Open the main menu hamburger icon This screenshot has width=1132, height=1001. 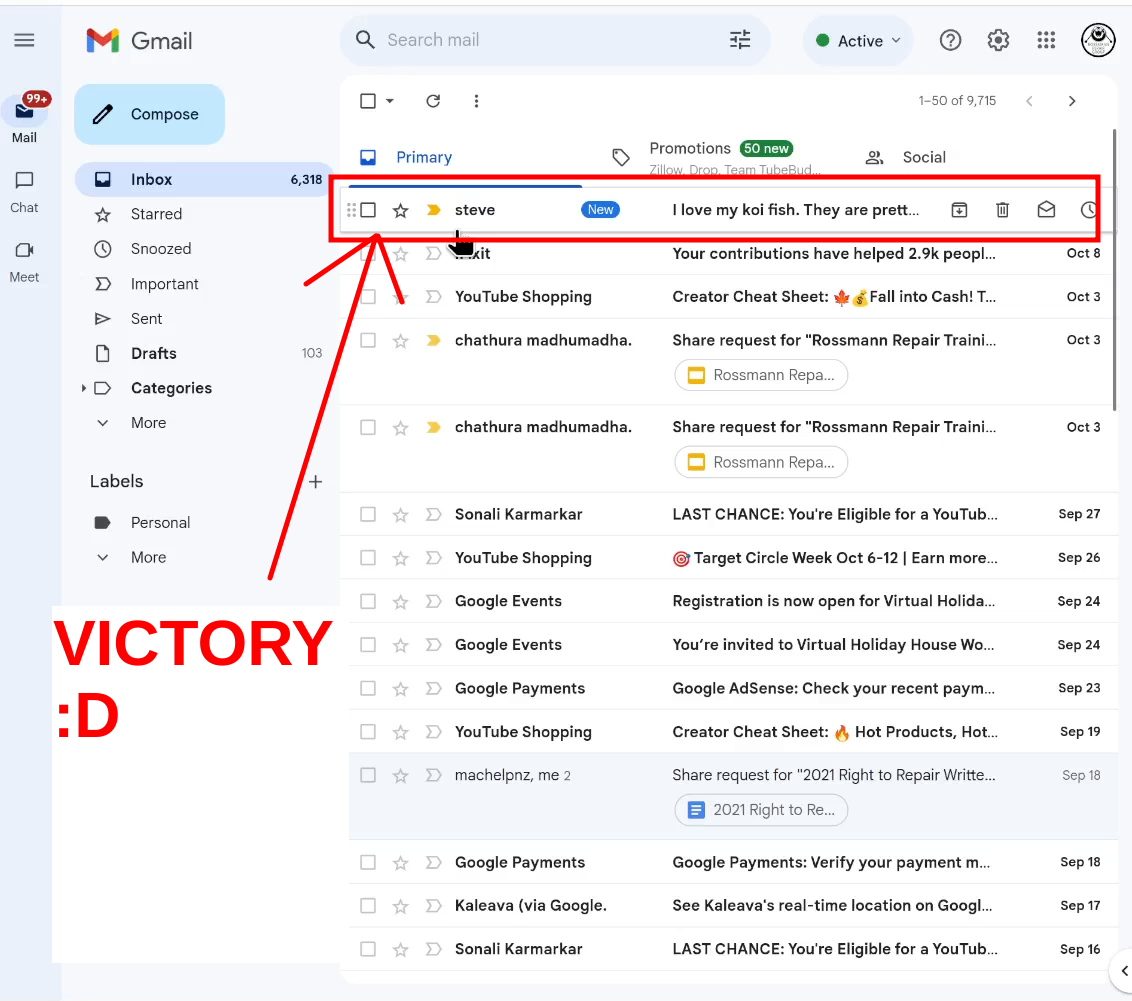click(25, 40)
